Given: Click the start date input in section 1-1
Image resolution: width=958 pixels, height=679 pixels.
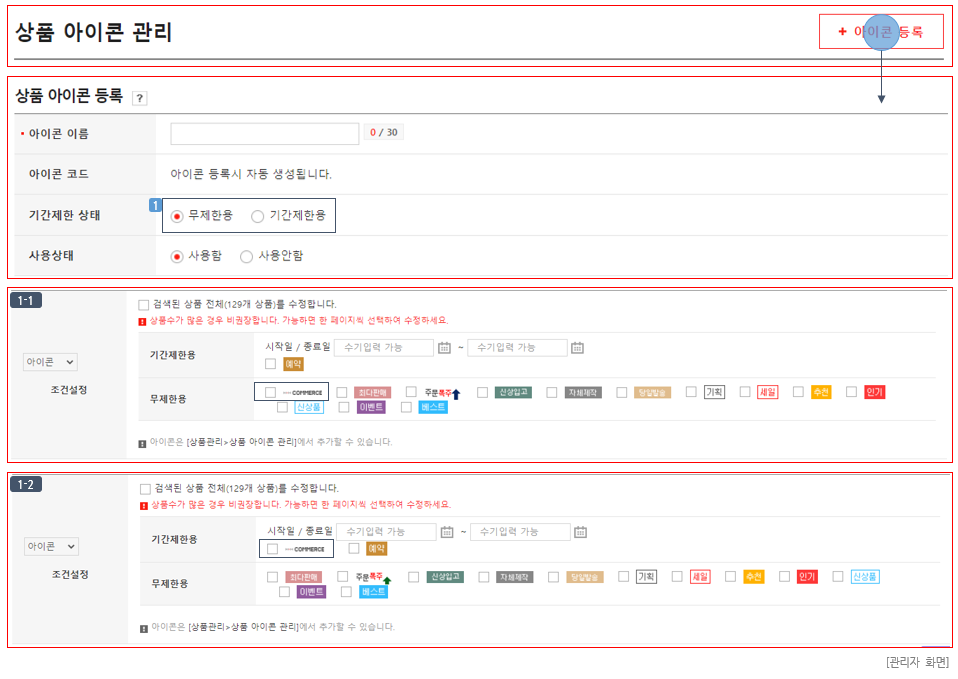Looking at the screenshot, I should pos(384,348).
